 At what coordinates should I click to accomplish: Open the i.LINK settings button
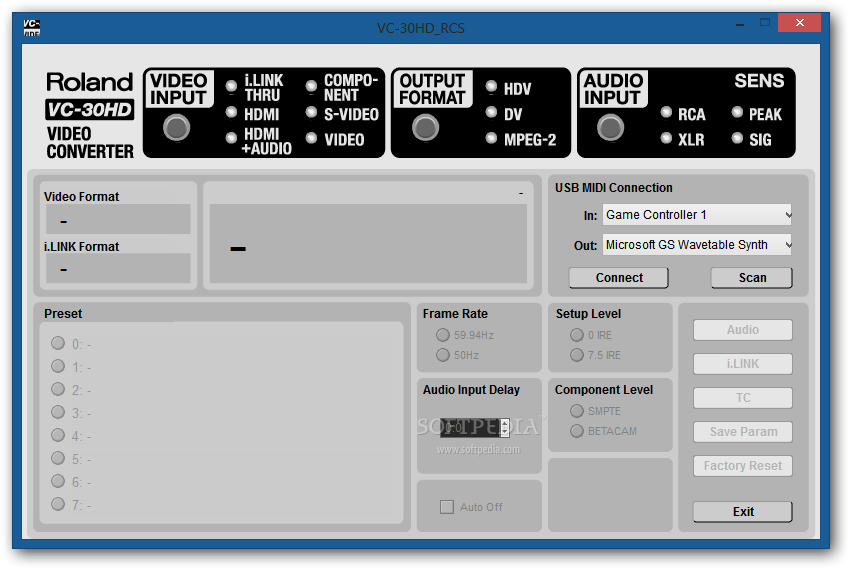(x=743, y=364)
